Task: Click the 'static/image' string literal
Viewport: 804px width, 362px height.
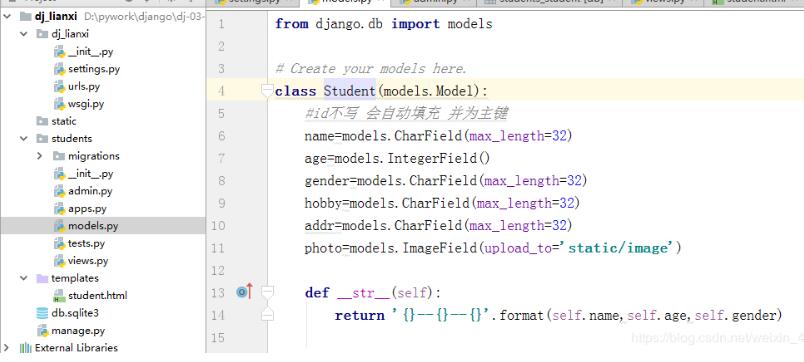Action: [619, 248]
